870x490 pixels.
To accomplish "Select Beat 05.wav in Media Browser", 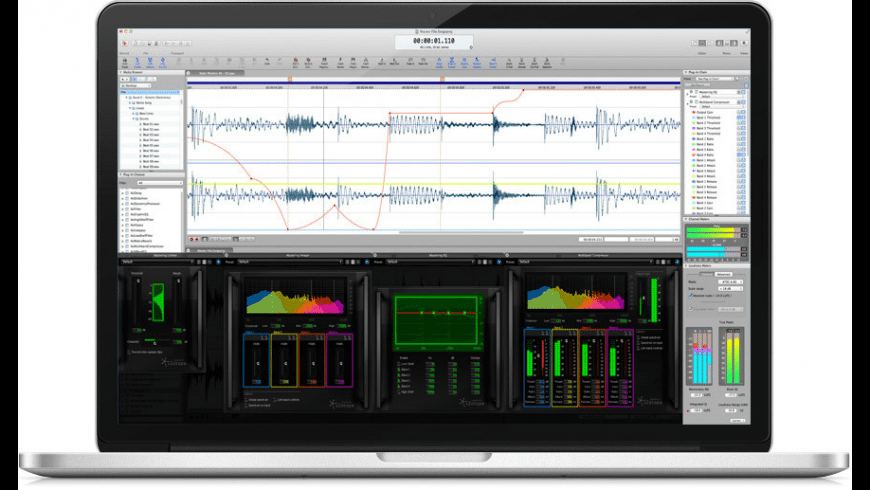I will [150, 145].
